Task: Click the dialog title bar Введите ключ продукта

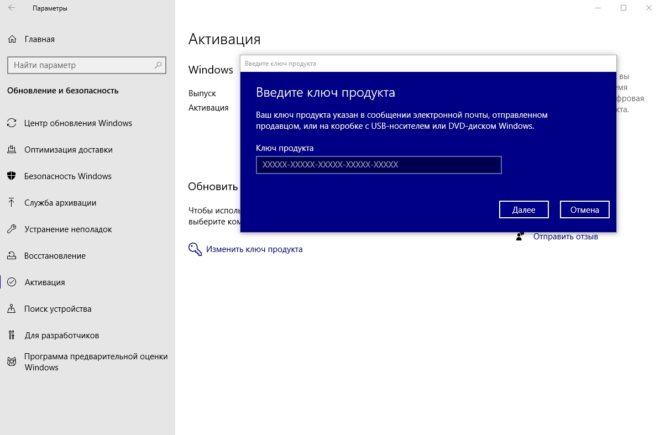Action: coord(428,64)
